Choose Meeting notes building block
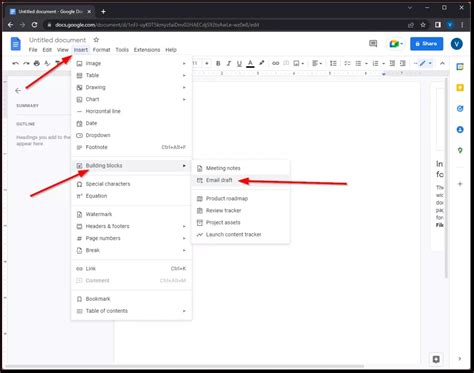The image size is (474, 373). tap(241, 168)
